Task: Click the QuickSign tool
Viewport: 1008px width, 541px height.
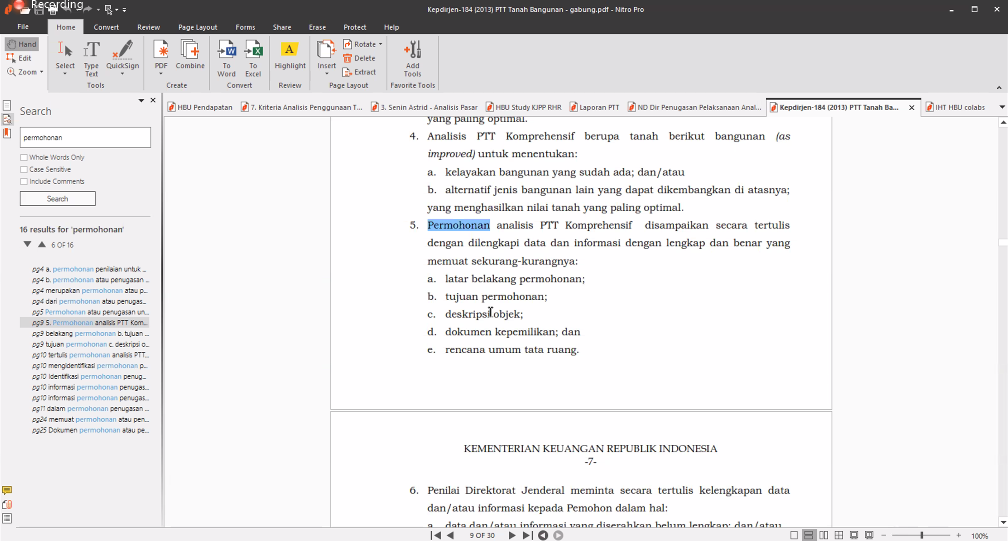Action: pos(122,54)
